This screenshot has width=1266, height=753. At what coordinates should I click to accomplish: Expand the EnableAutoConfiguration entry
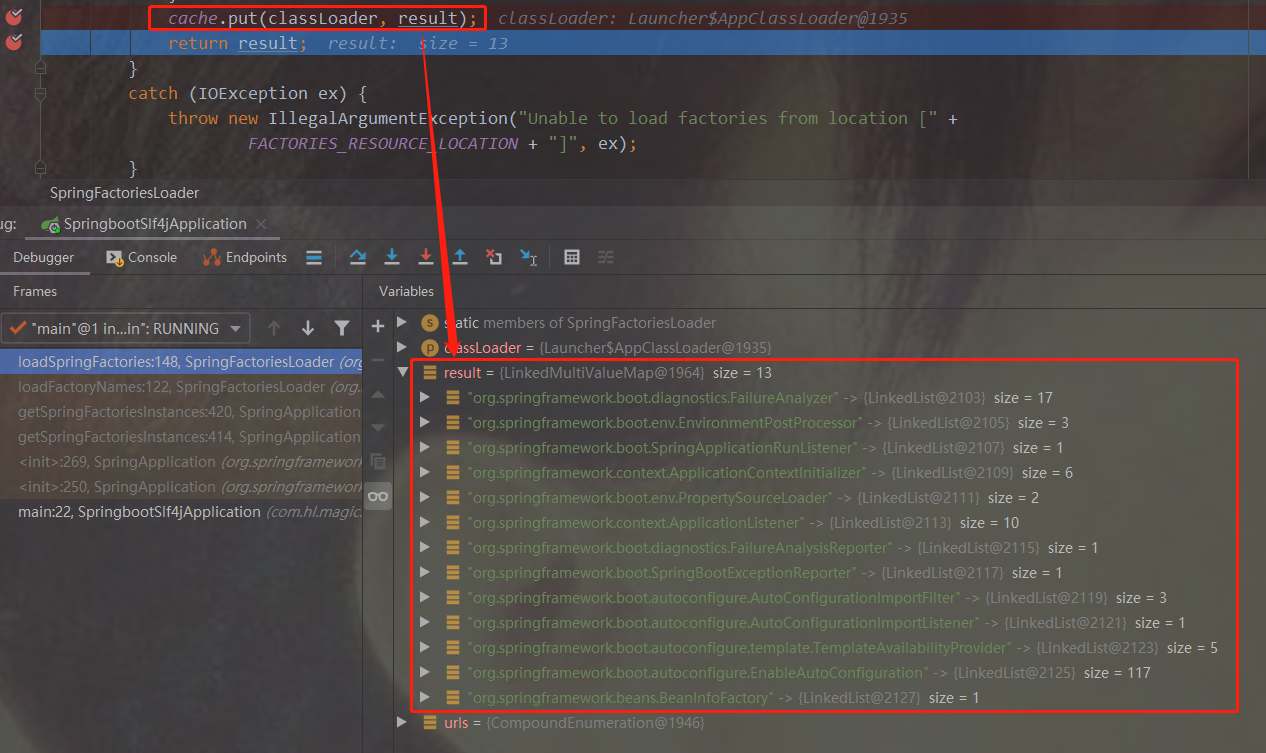coord(425,672)
